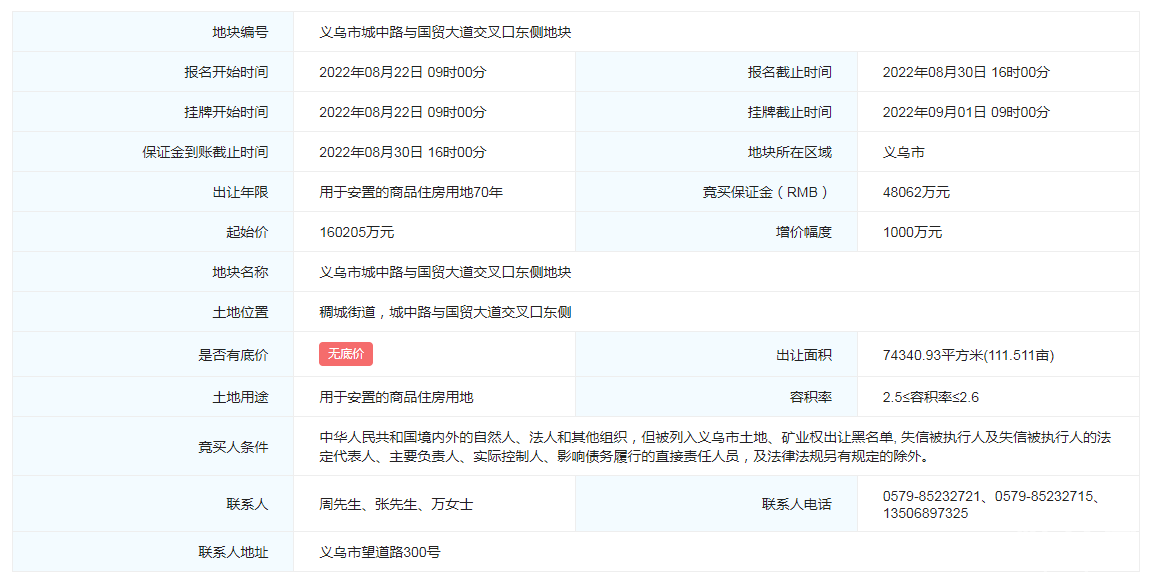Screen dimensions: 1152x581
Task: Select the 地块所在区域 value 义乌市
Action: [x=903, y=152]
